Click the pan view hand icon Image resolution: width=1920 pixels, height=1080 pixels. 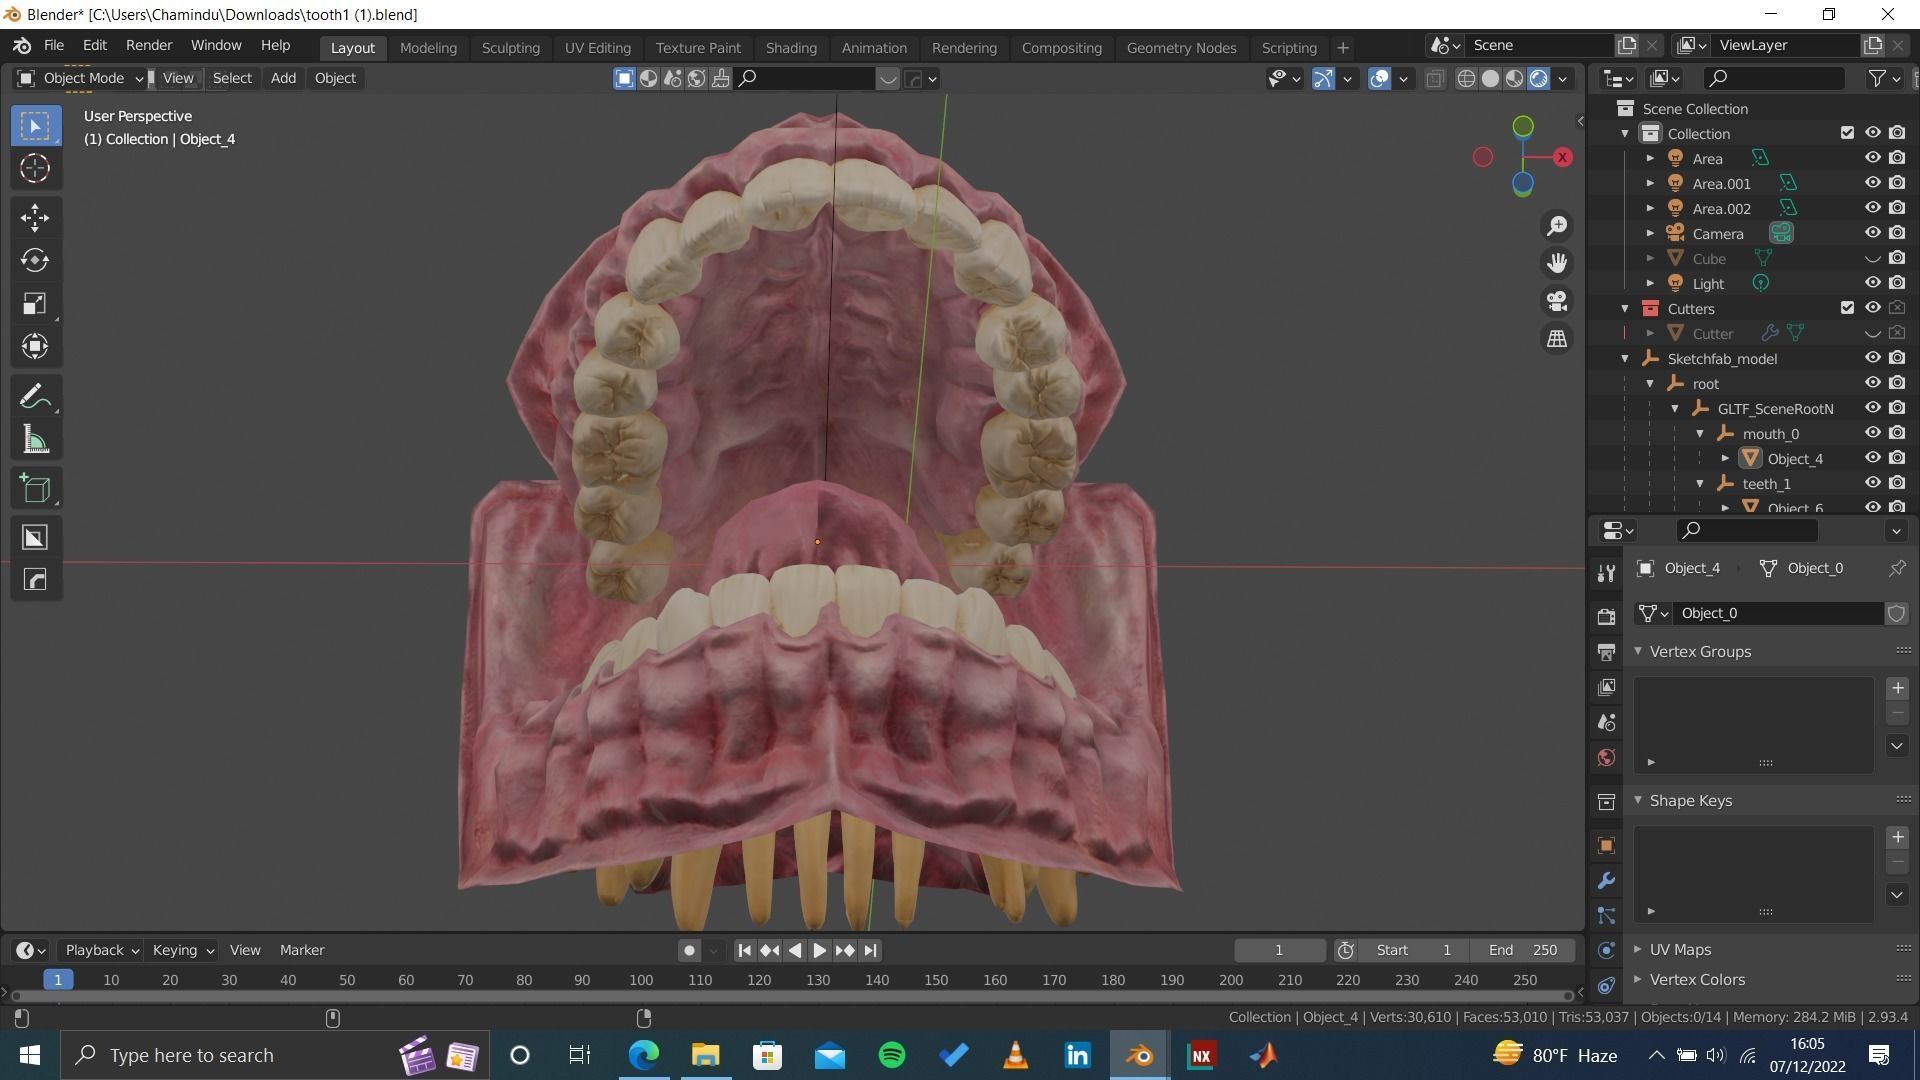(x=1557, y=263)
